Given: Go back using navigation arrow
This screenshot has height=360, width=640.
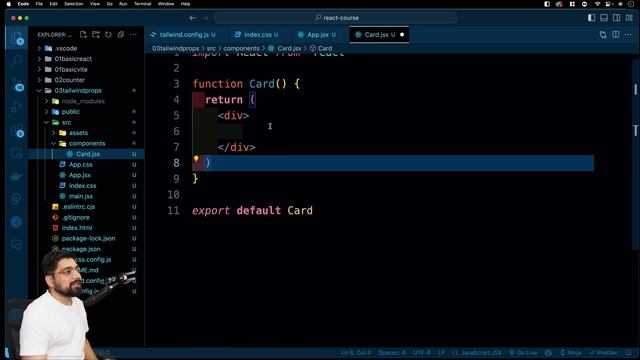Looking at the screenshot, I should [193, 18].
